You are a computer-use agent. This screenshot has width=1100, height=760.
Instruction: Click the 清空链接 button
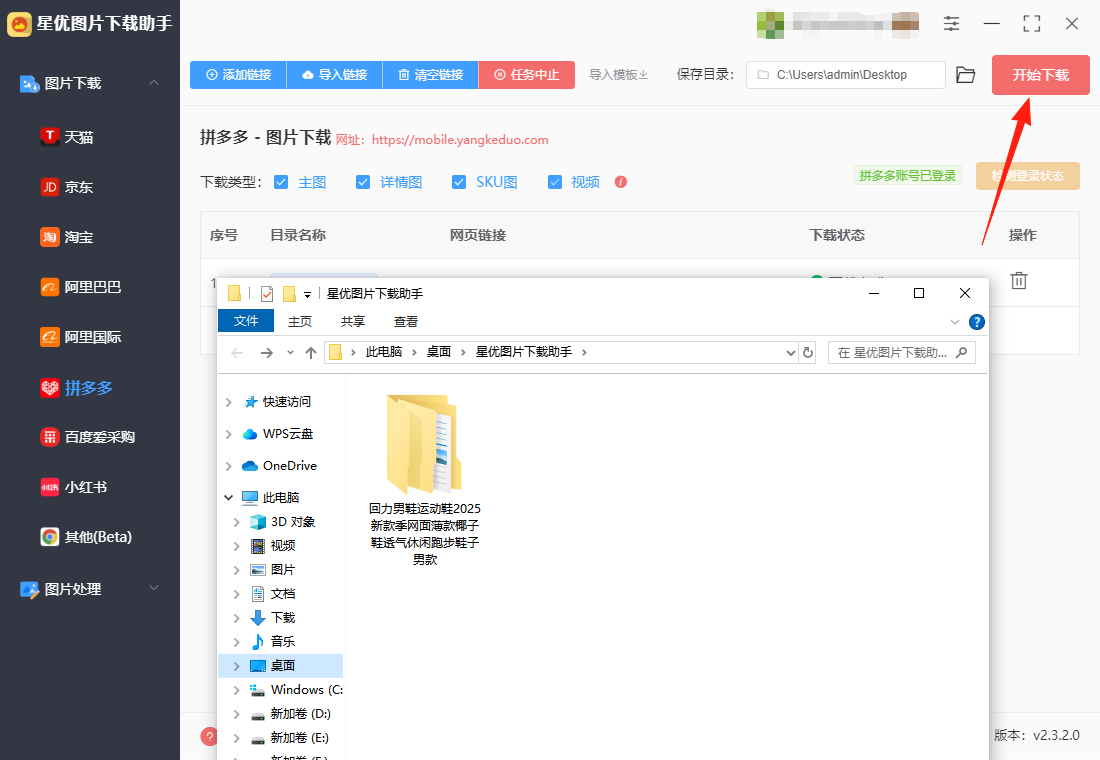click(x=431, y=75)
